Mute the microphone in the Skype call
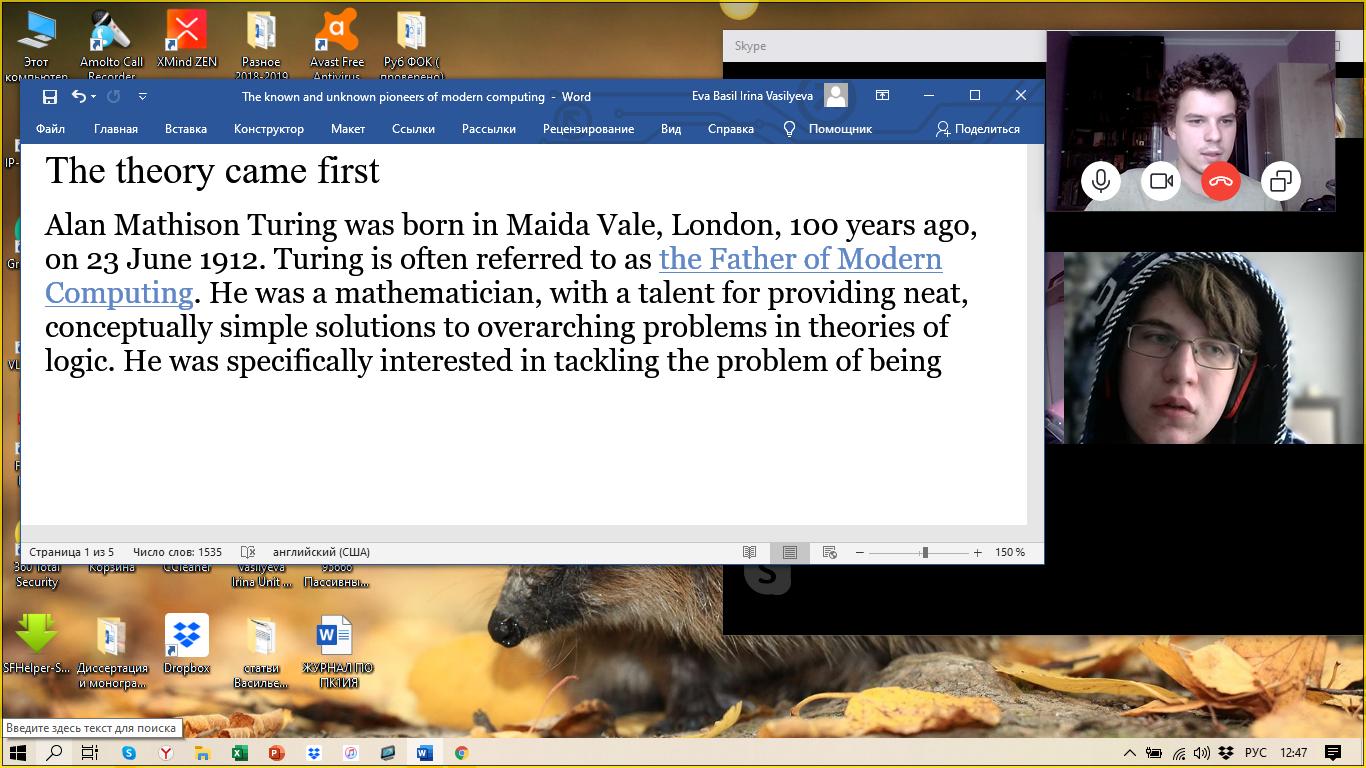 coord(1100,181)
